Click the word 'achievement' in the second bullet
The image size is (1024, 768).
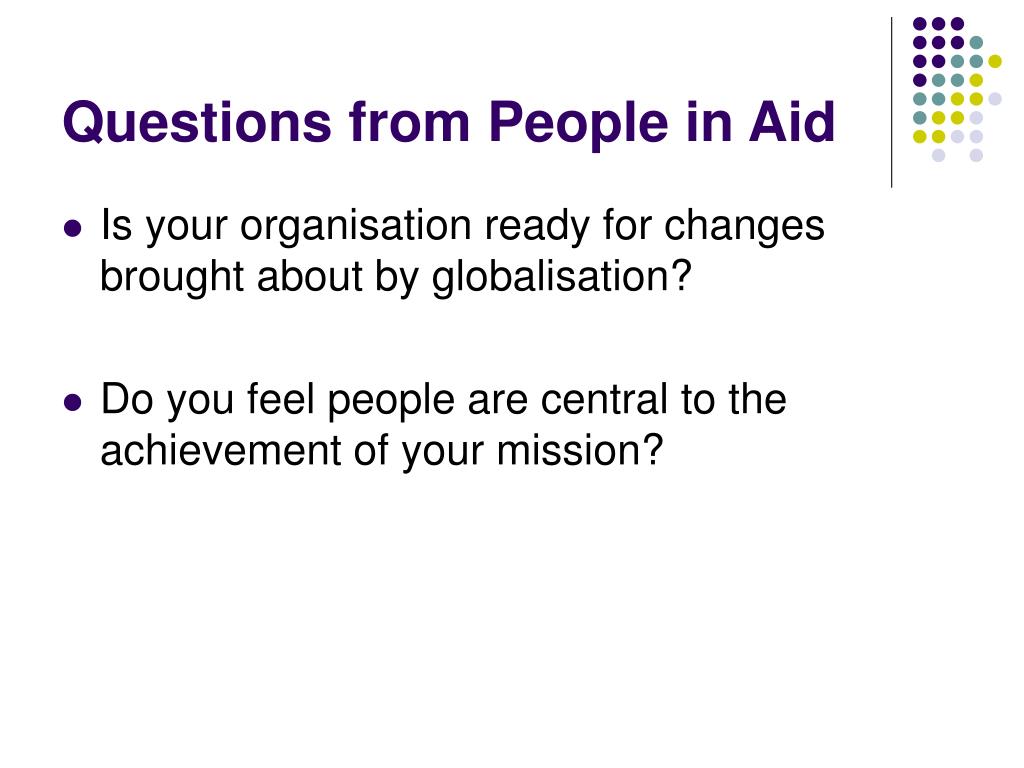221,451
